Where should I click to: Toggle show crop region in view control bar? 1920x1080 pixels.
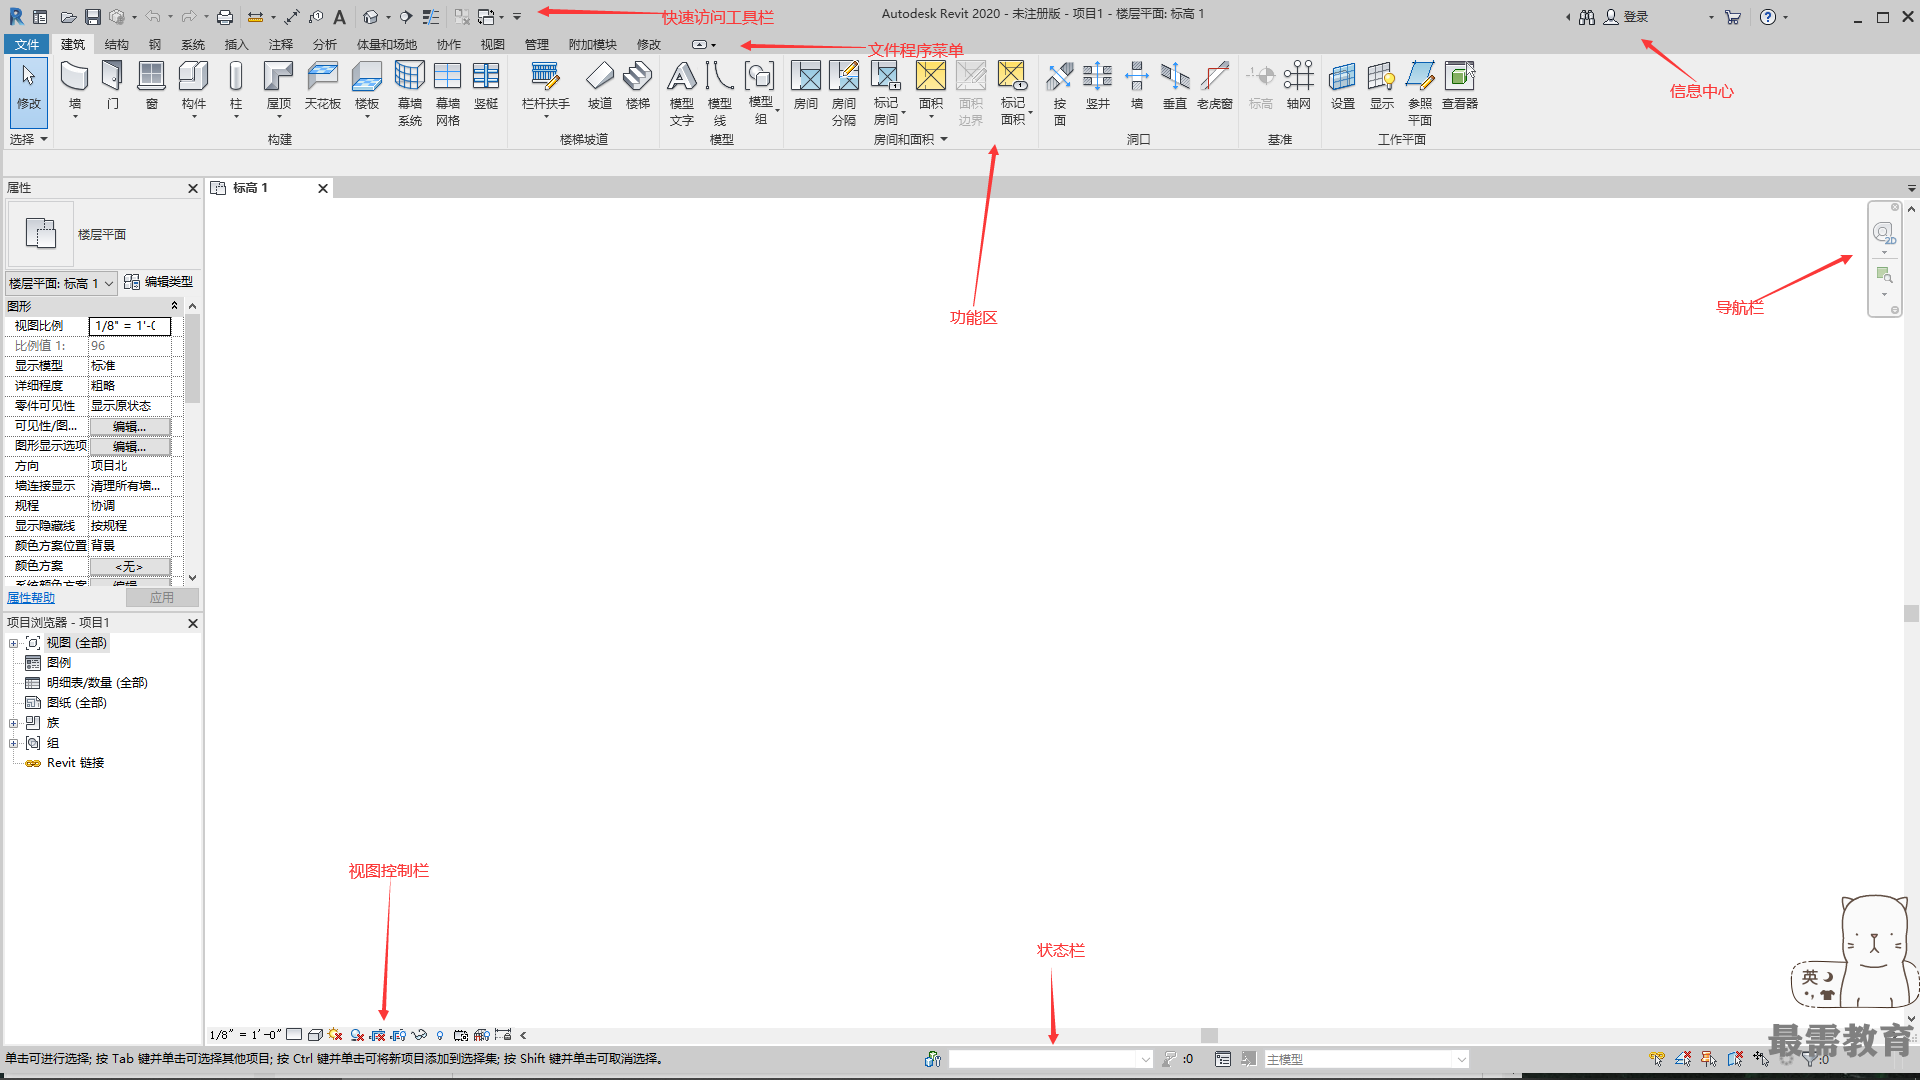[x=398, y=1035]
